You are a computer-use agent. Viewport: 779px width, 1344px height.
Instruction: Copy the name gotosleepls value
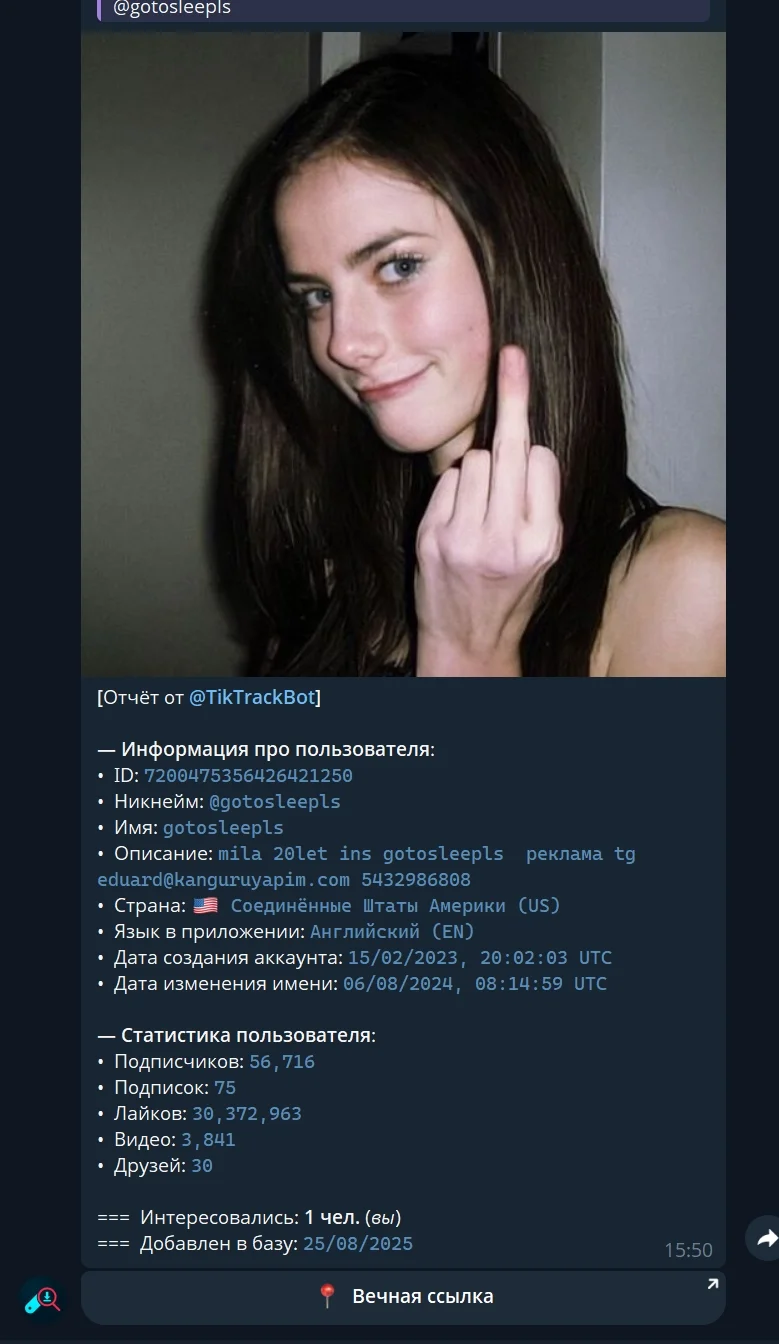(x=223, y=828)
